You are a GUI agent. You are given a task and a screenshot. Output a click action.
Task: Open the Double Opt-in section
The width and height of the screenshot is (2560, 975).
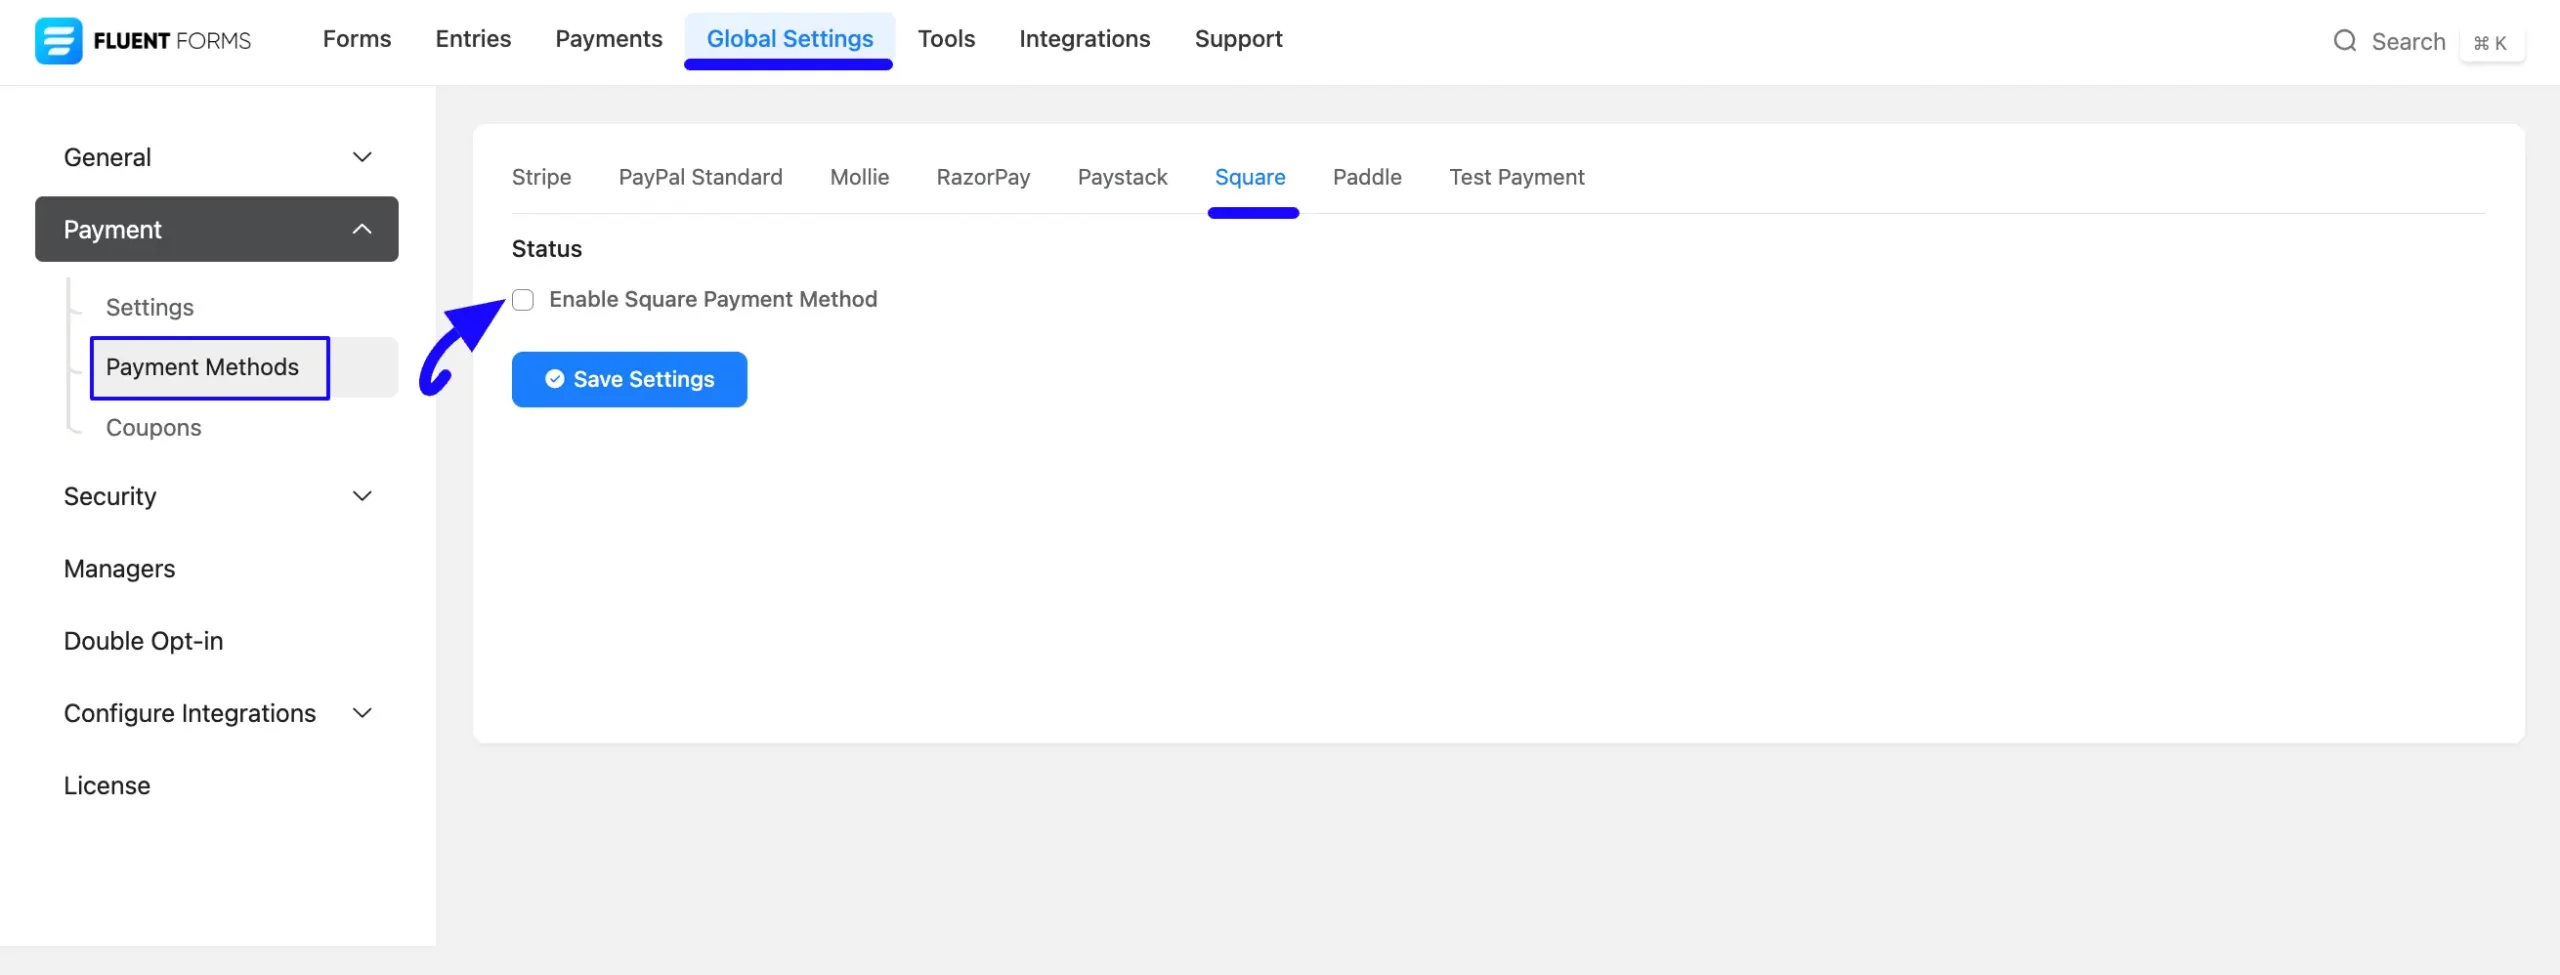coord(143,641)
